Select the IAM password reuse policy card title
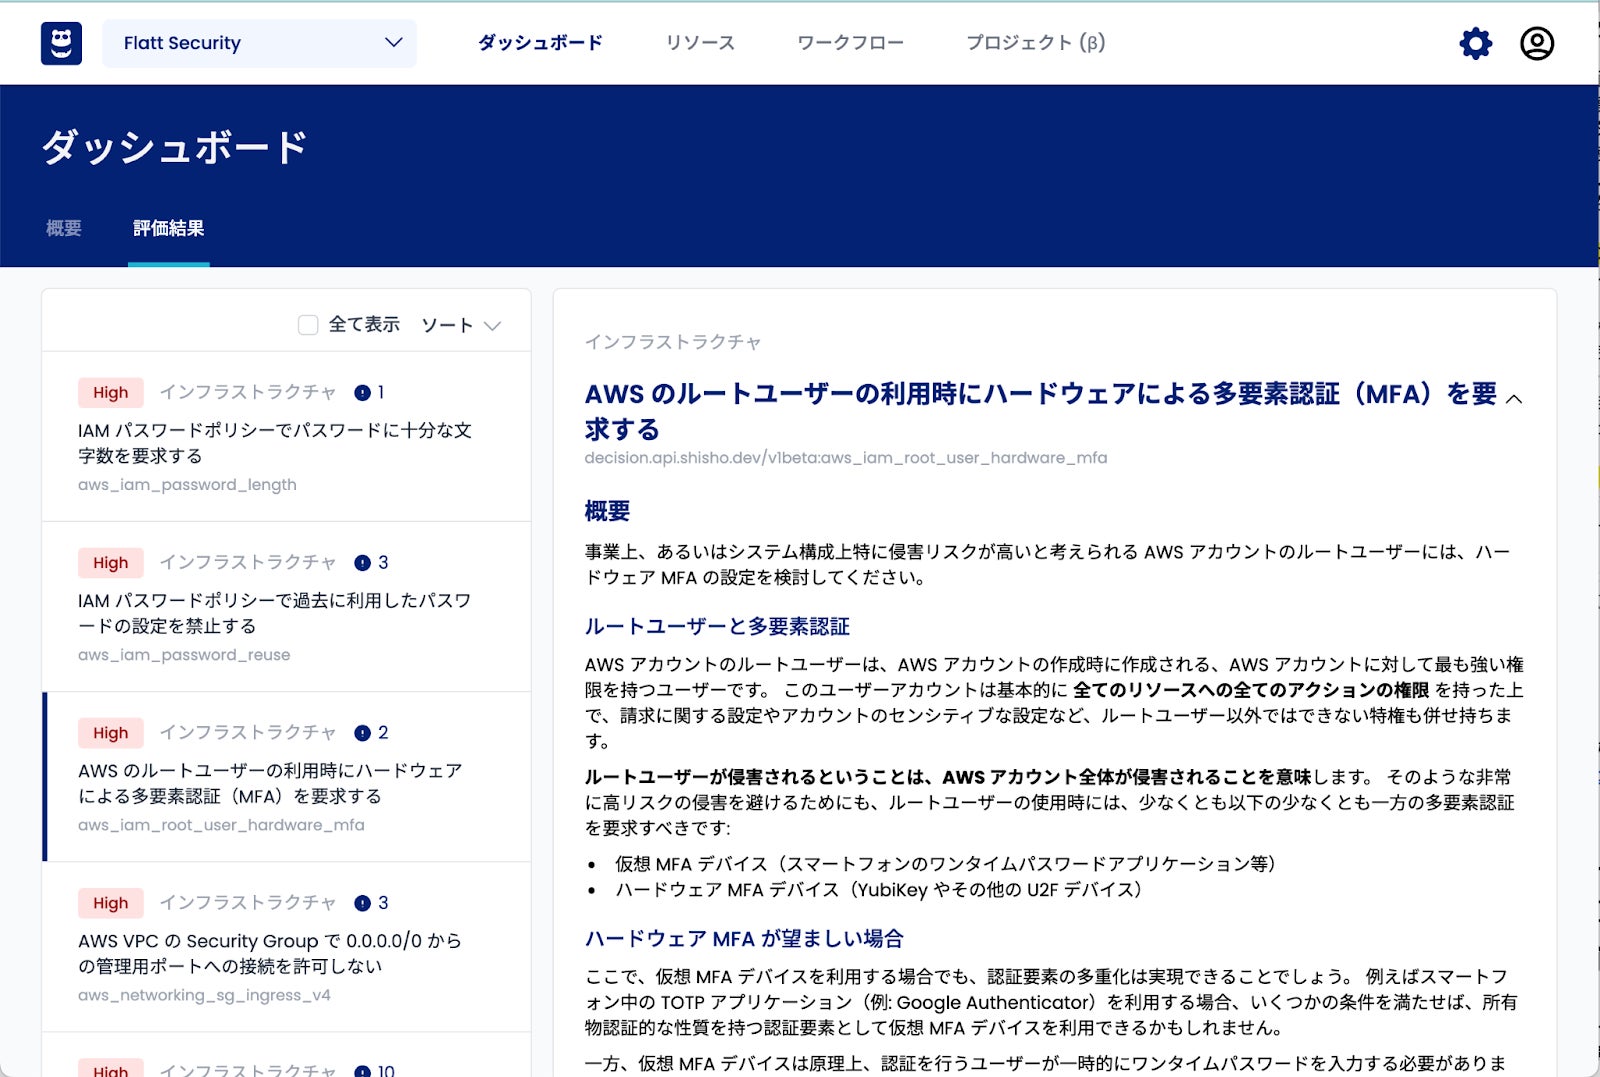Screen dimensions: 1600x1077 pos(275,613)
